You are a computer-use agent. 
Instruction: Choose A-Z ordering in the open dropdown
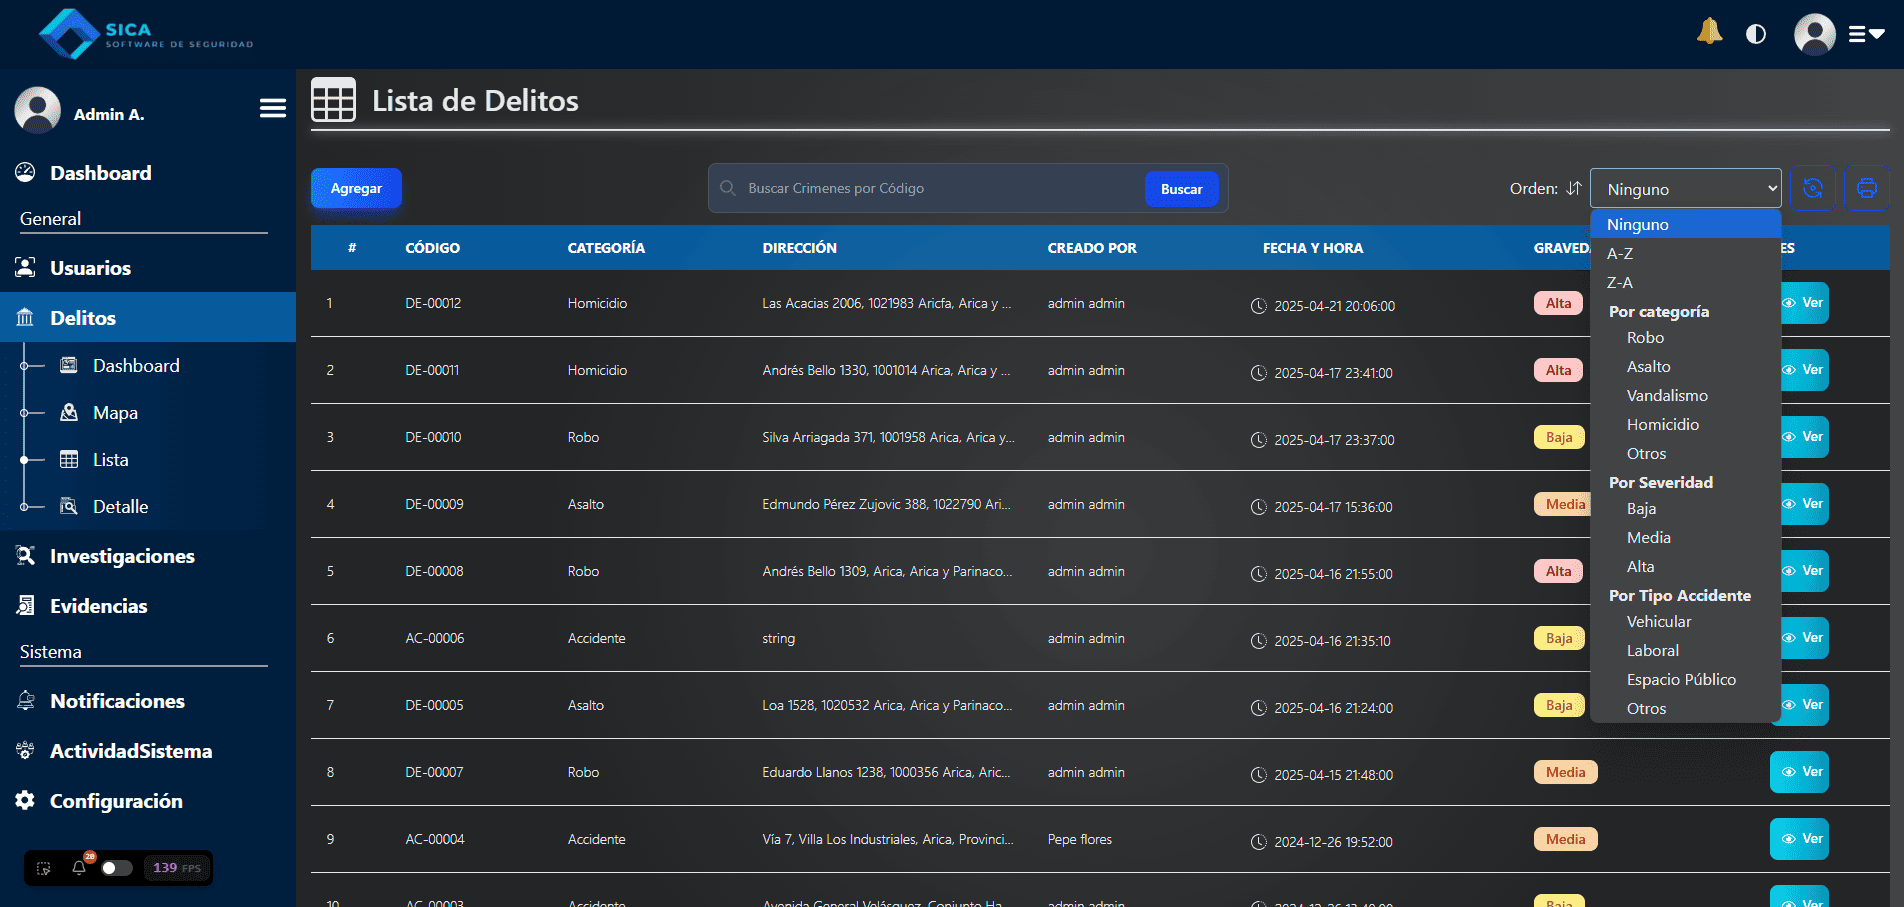1619,253
